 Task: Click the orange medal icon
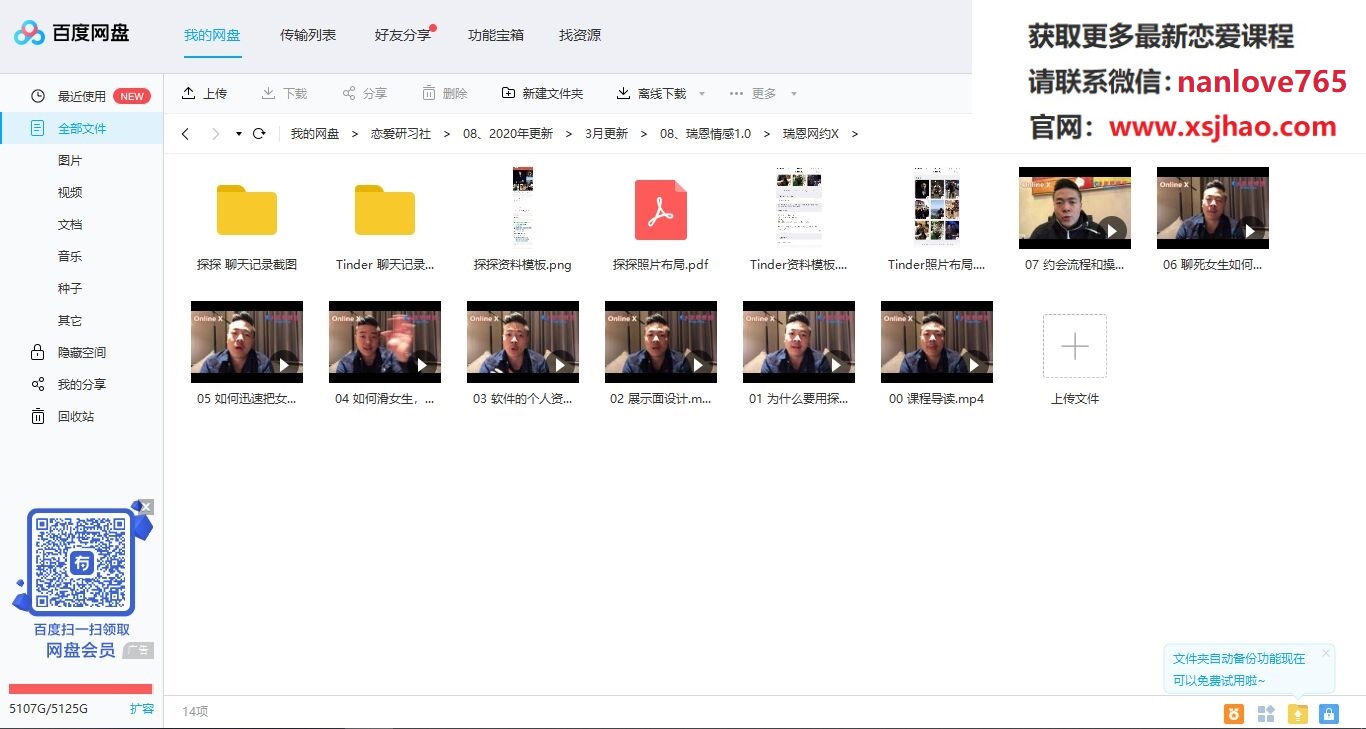(1234, 713)
